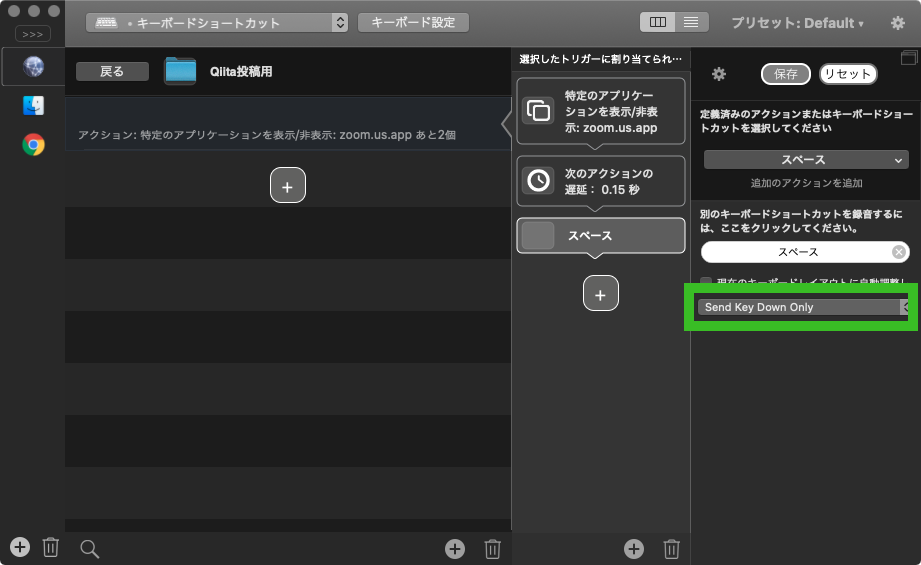Open the Send Key Down Only dropdown
921x565 pixels.
click(804, 307)
